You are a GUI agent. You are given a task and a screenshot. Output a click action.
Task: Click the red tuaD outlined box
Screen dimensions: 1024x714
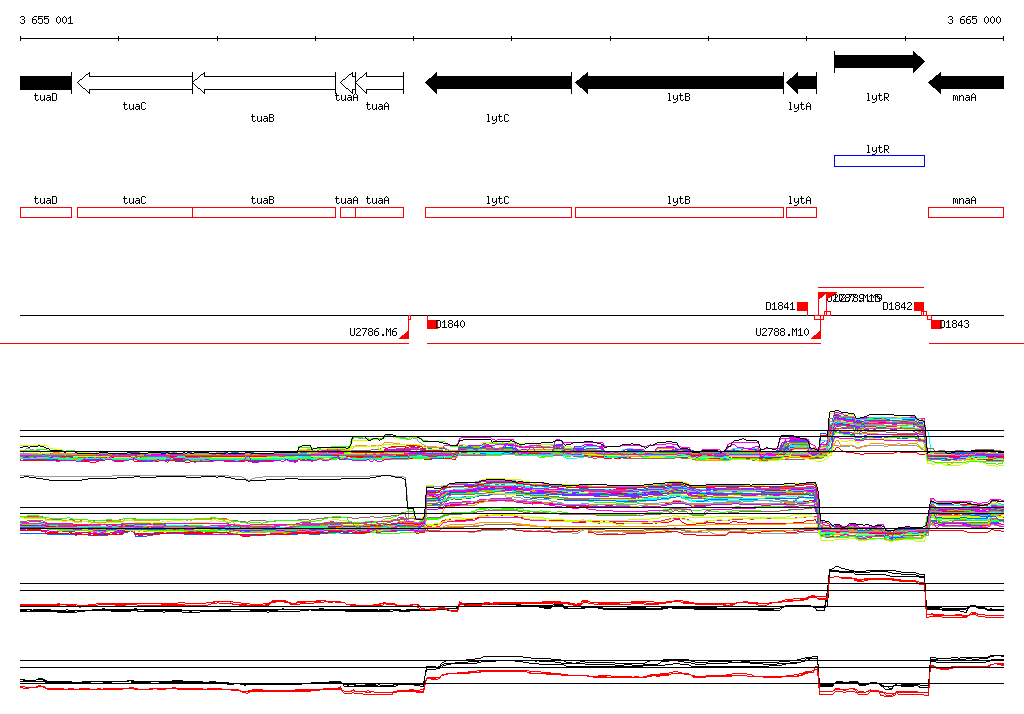(46, 212)
